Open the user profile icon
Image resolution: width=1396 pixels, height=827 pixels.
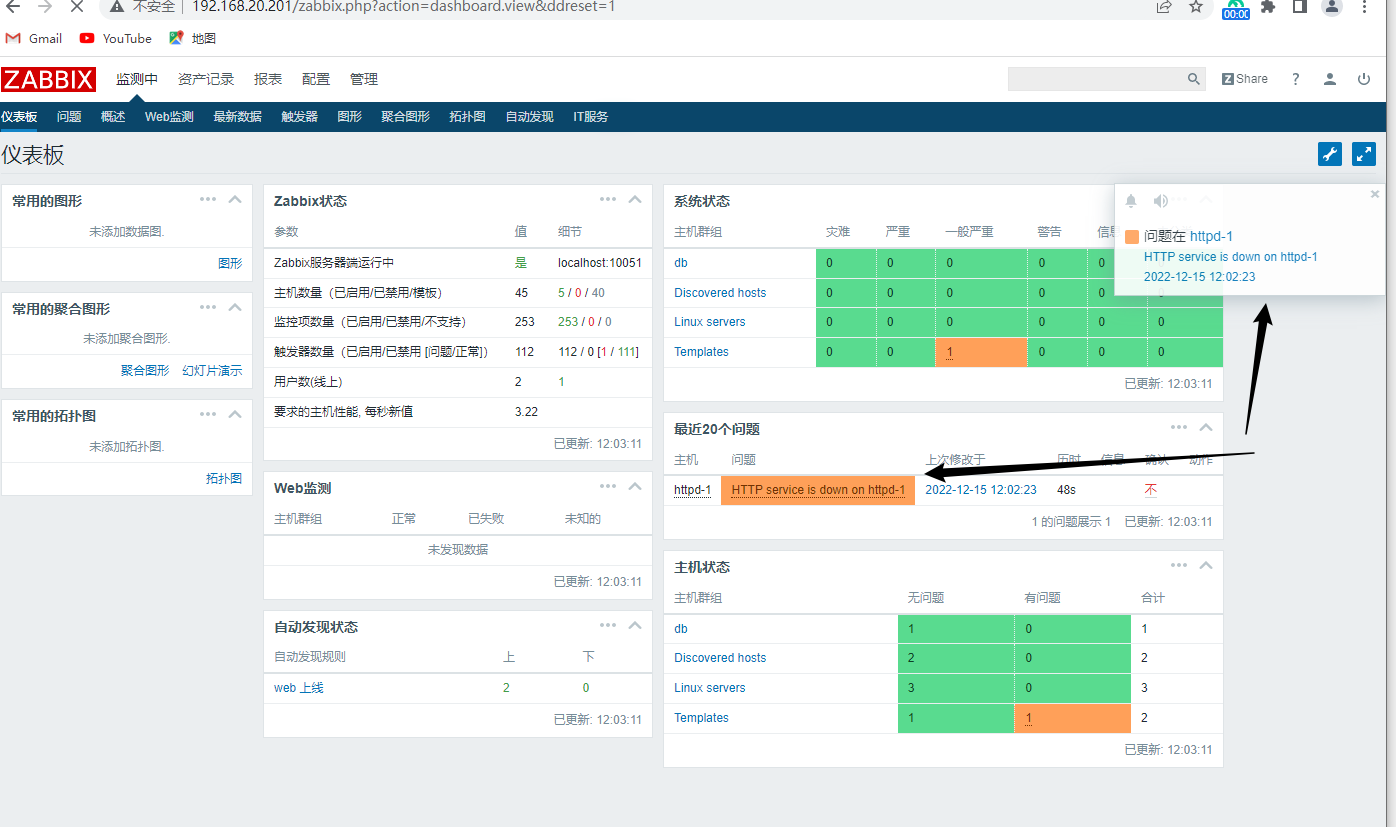pos(1329,79)
